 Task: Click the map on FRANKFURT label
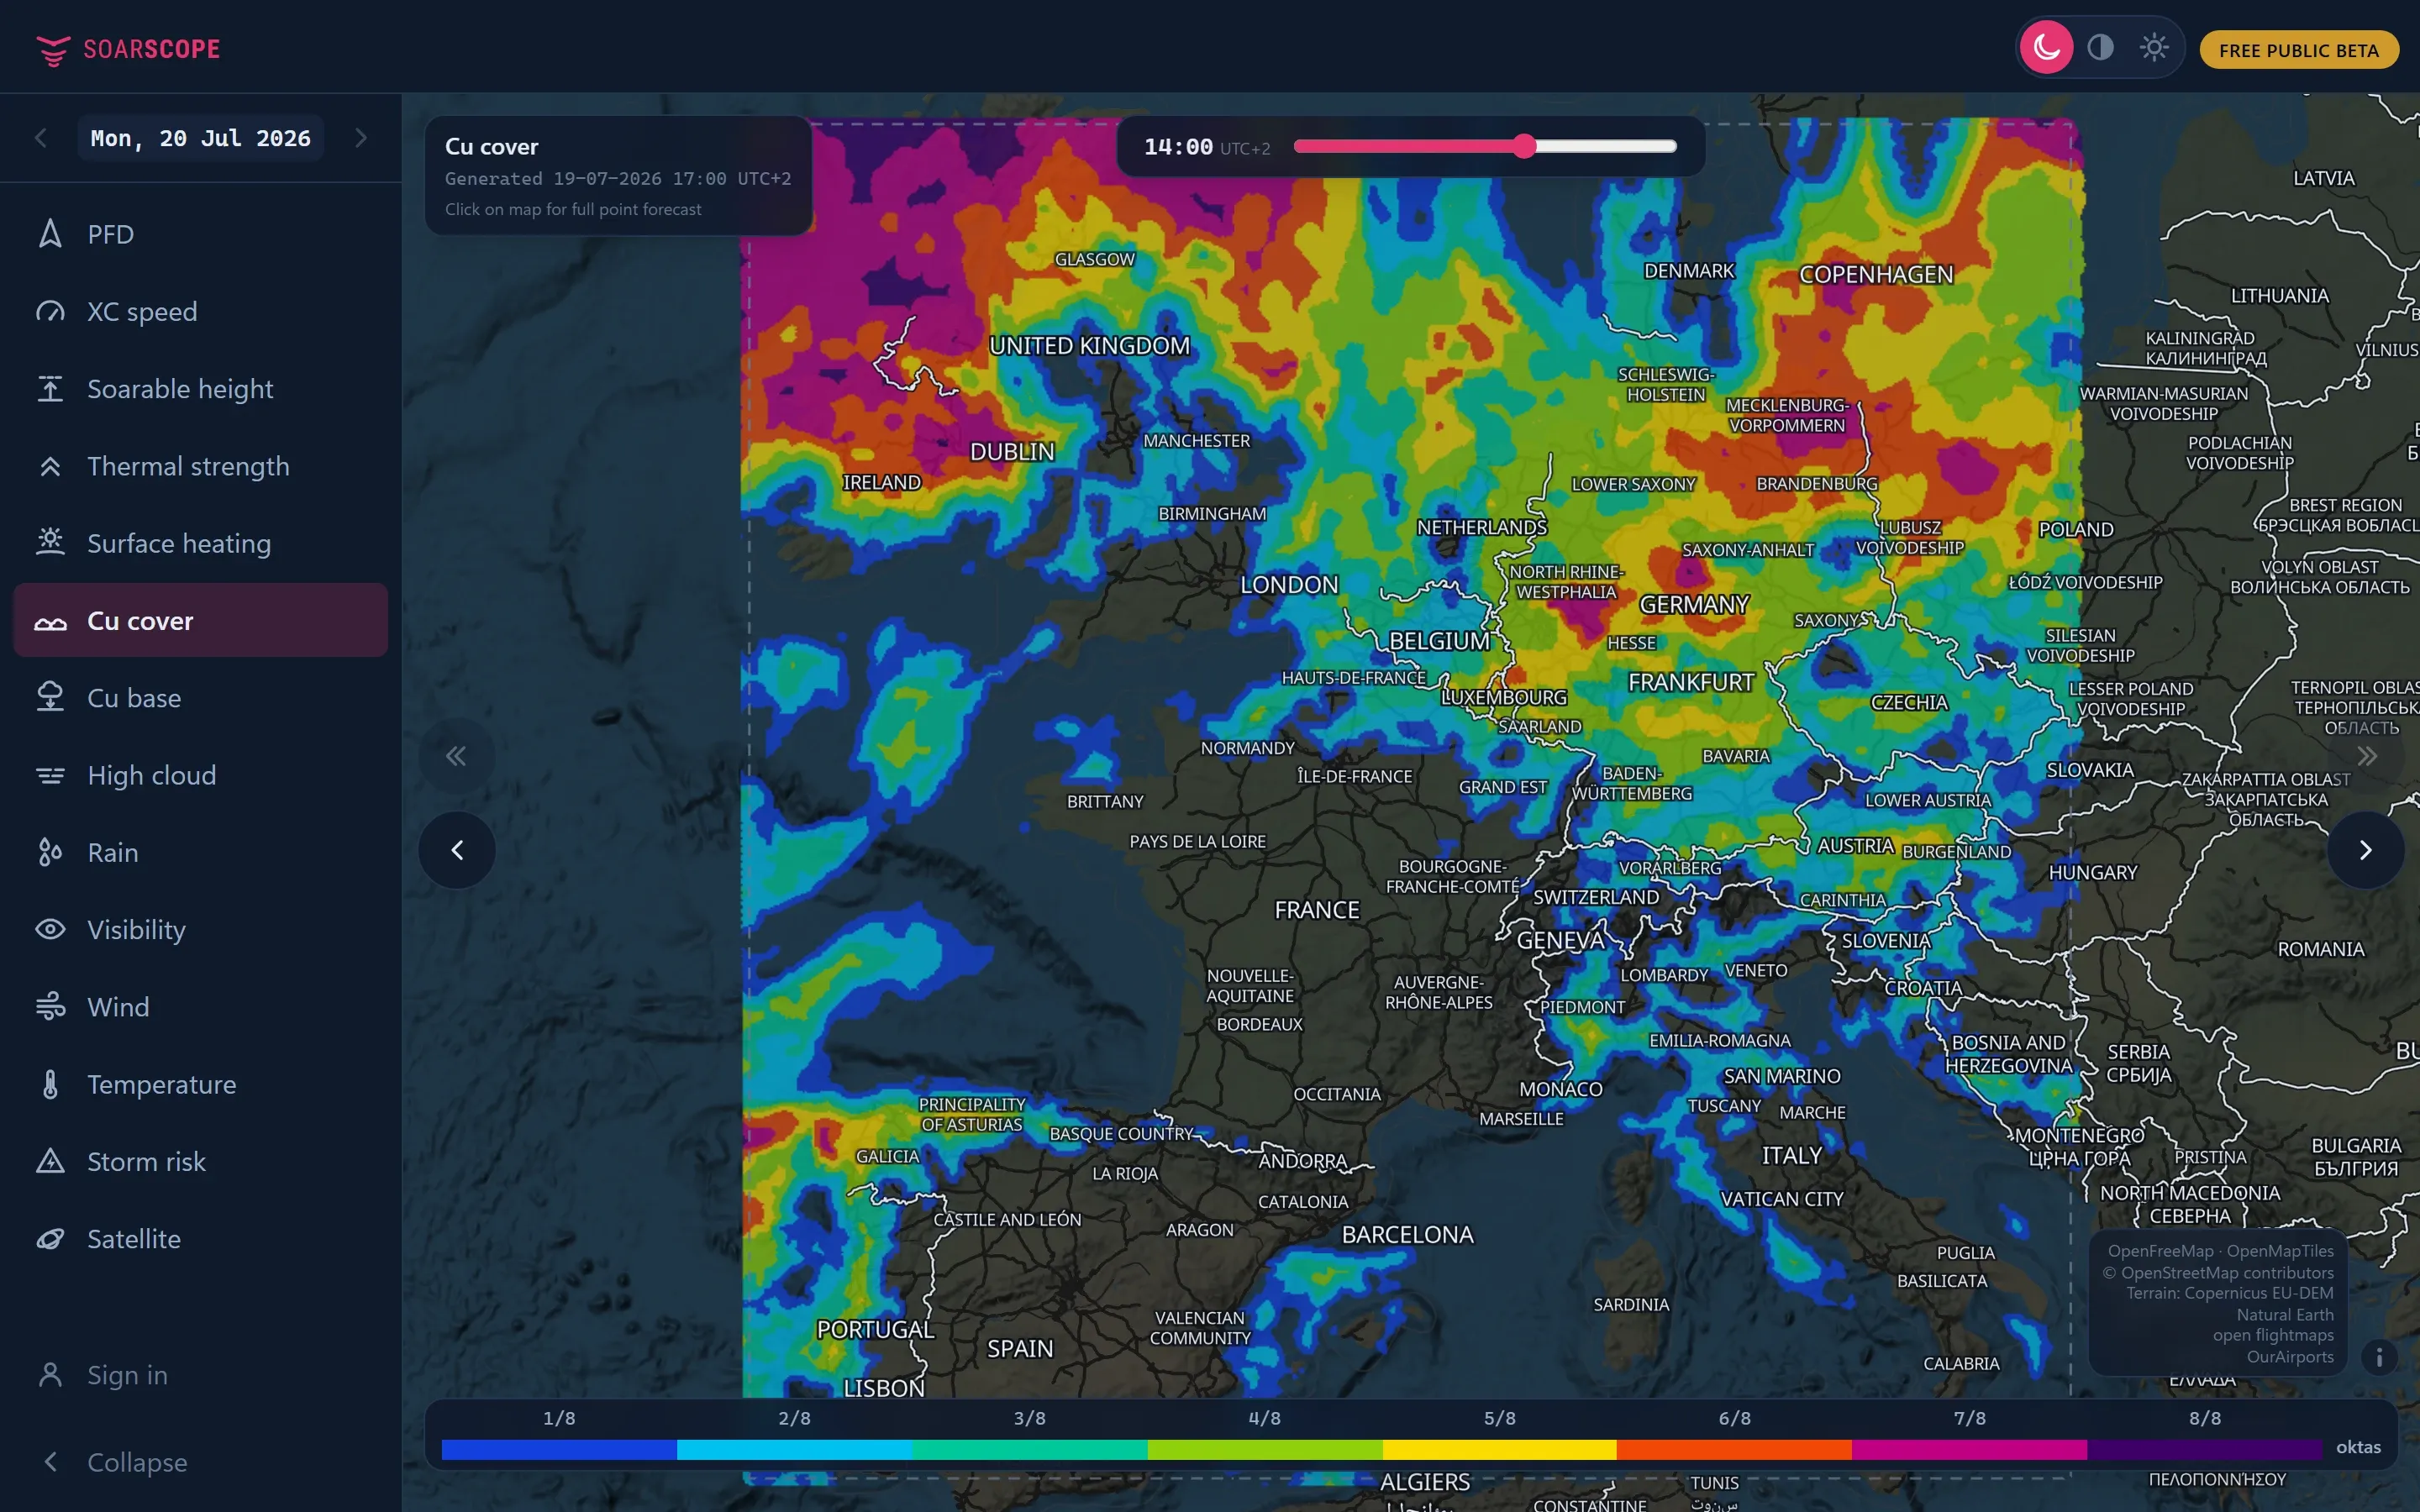click(1691, 682)
